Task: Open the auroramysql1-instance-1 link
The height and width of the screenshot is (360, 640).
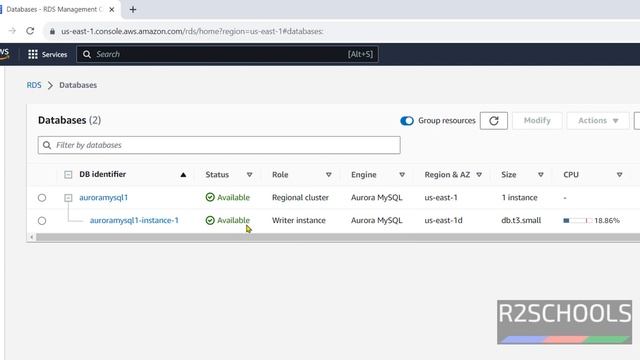Action: 134,220
